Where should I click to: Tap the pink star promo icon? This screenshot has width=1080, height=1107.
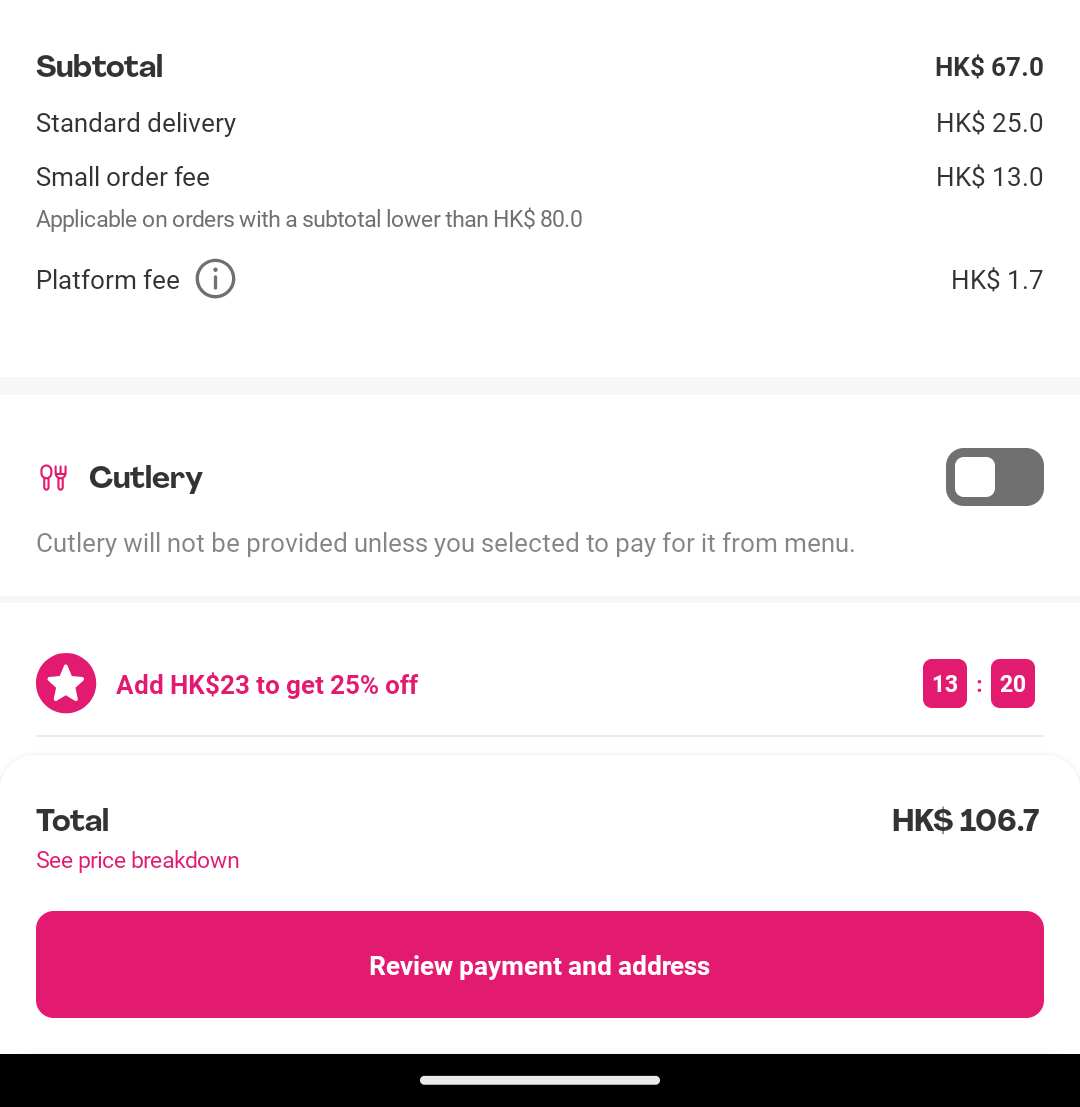[66, 683]
